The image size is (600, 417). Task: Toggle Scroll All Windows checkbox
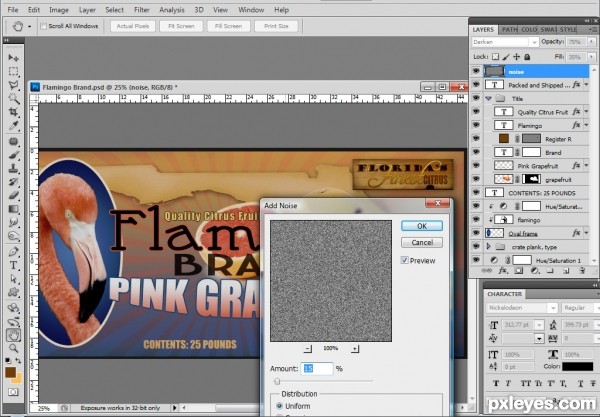pyautogui.click(x=44, y=26)
